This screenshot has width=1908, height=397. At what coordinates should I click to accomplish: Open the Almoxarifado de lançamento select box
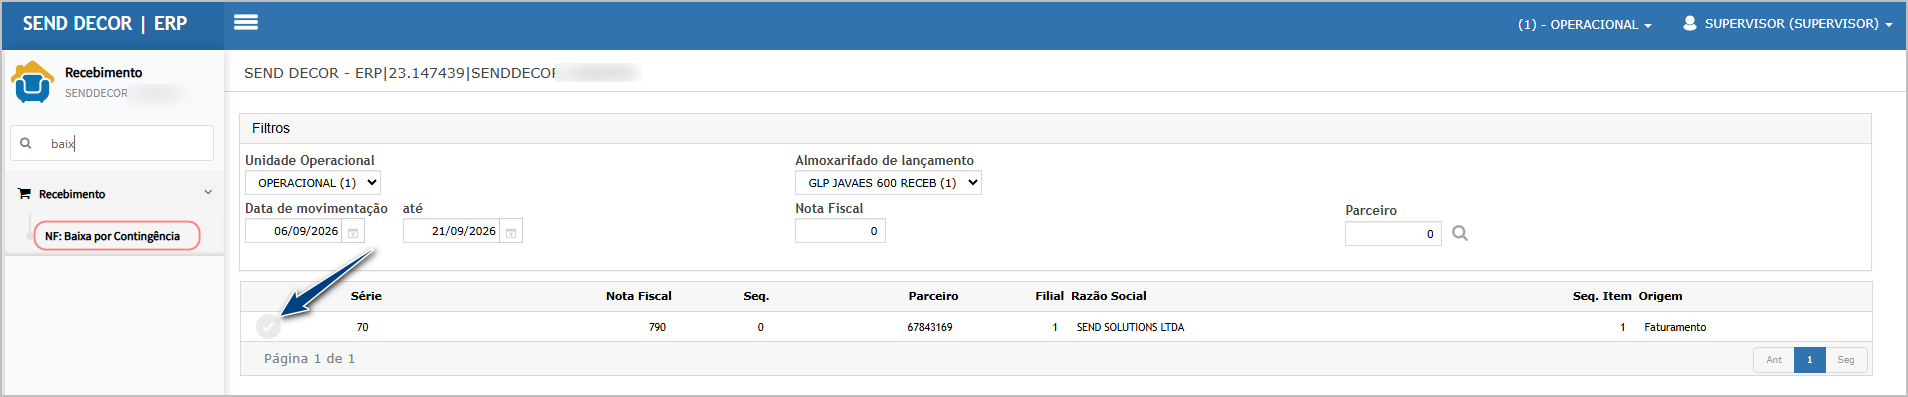coord(888,183)
